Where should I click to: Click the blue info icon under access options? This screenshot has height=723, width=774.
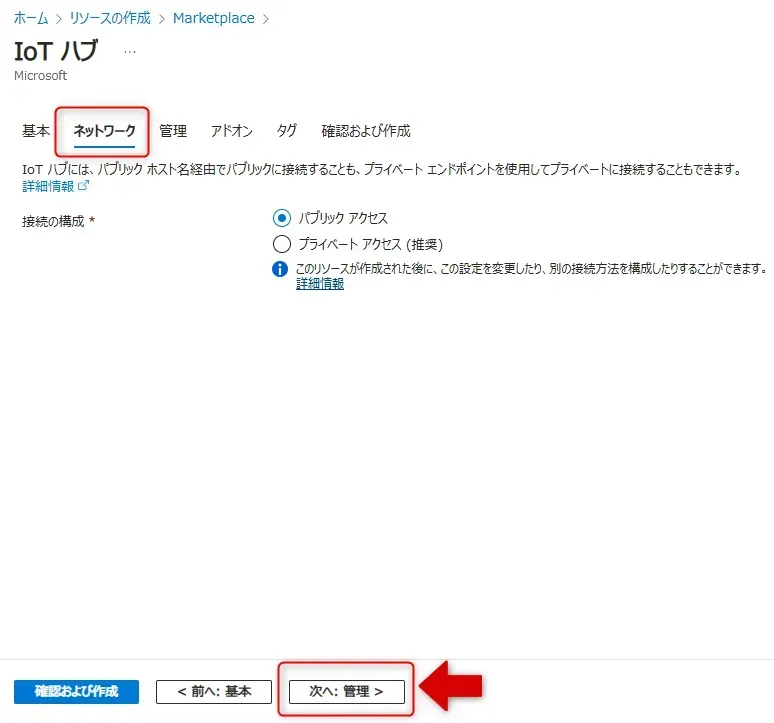pos(281,269)
